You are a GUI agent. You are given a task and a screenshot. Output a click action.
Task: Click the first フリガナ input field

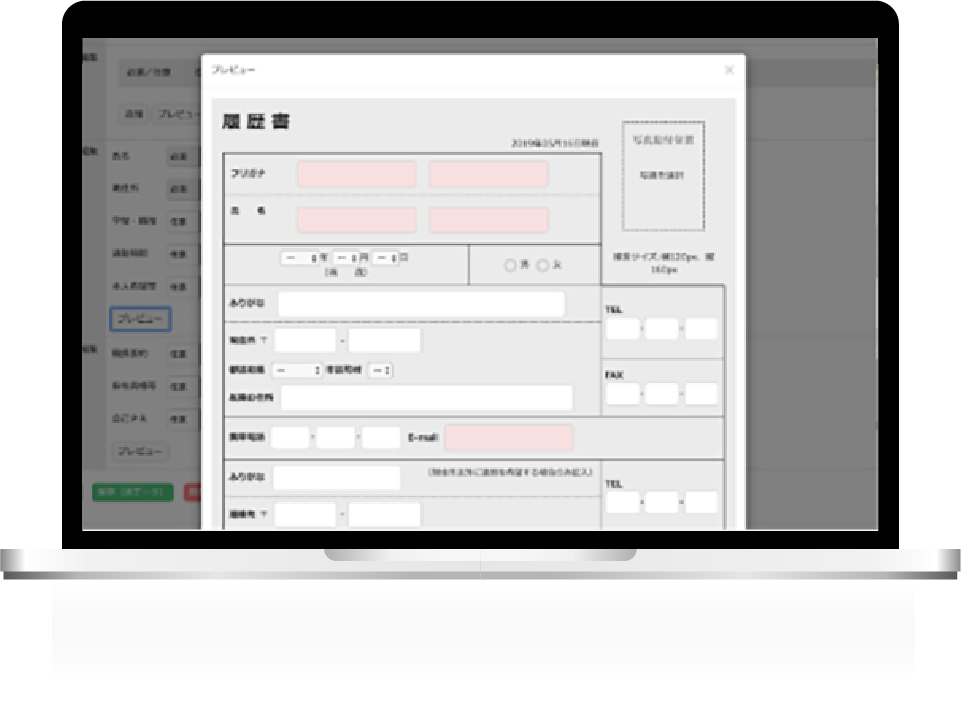point(357,174)
